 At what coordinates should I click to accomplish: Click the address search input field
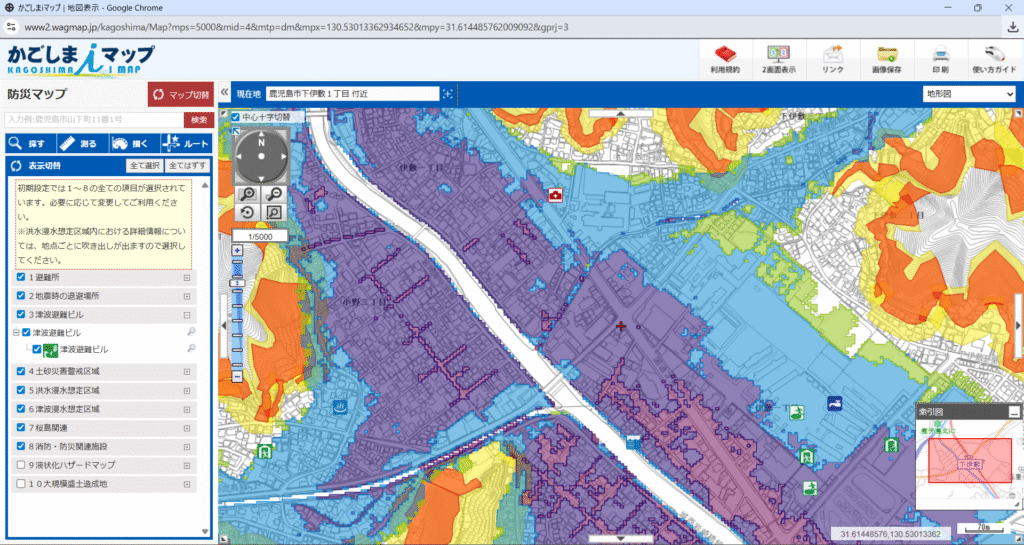pos(94,120)
